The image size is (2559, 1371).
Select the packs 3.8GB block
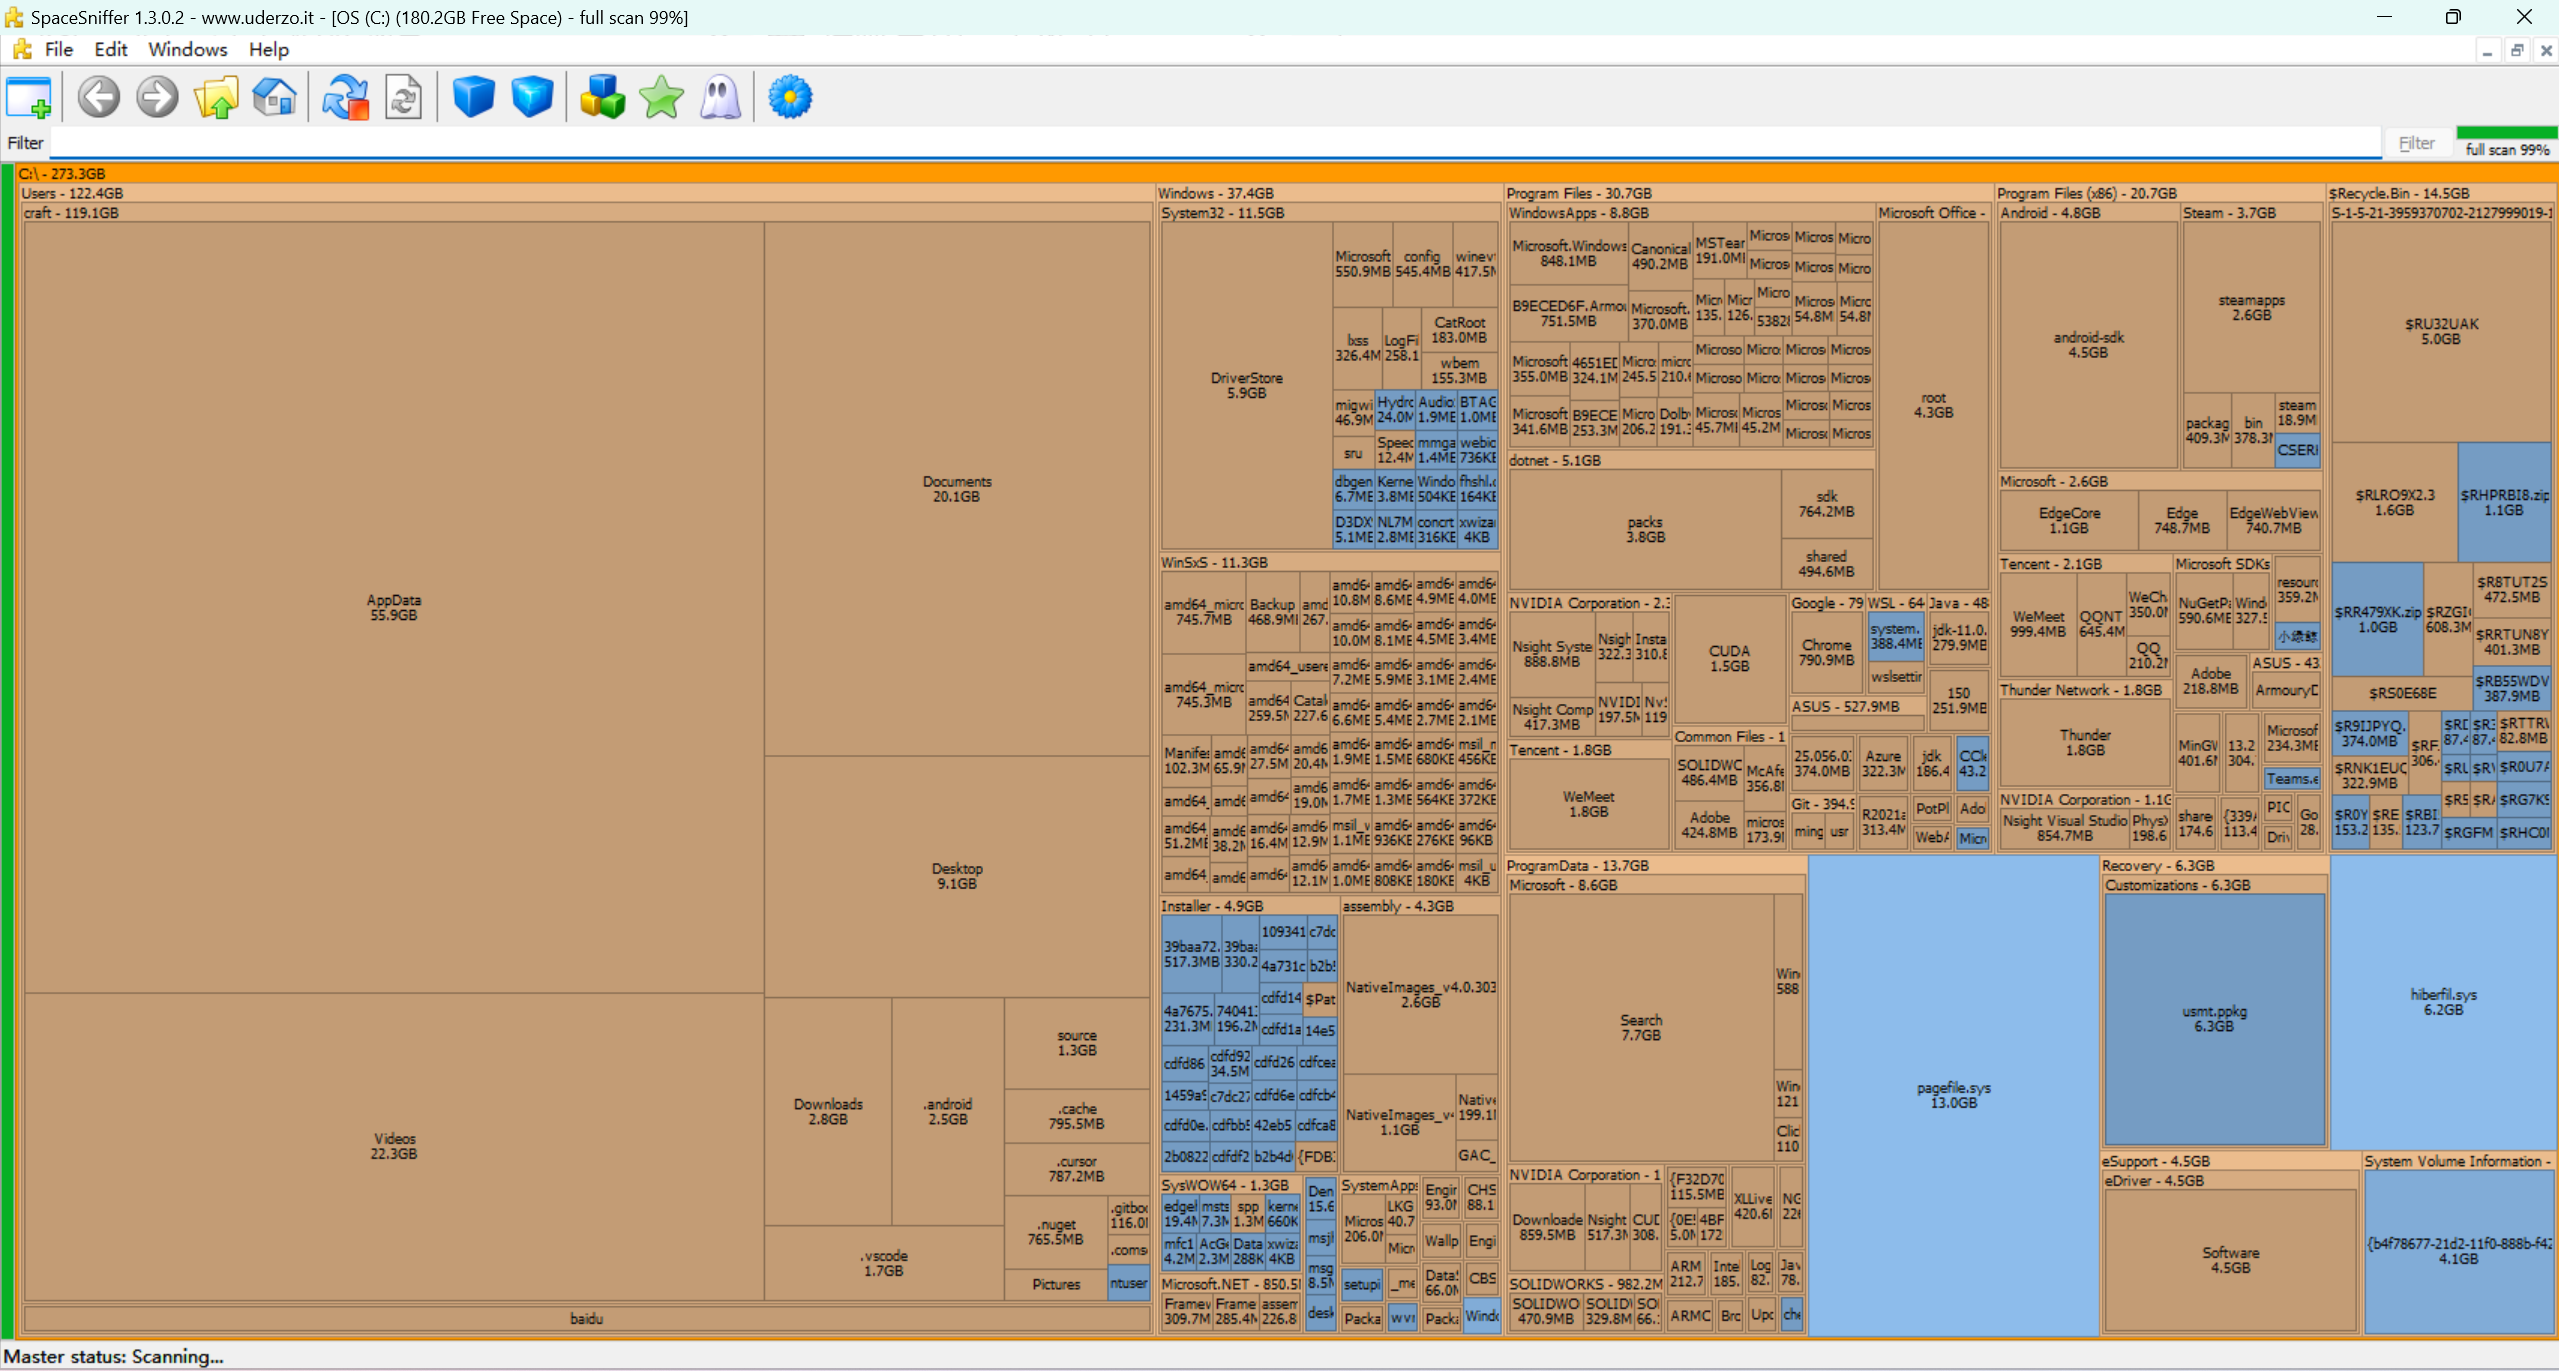pyautogui.click(x=1645, y=529)
